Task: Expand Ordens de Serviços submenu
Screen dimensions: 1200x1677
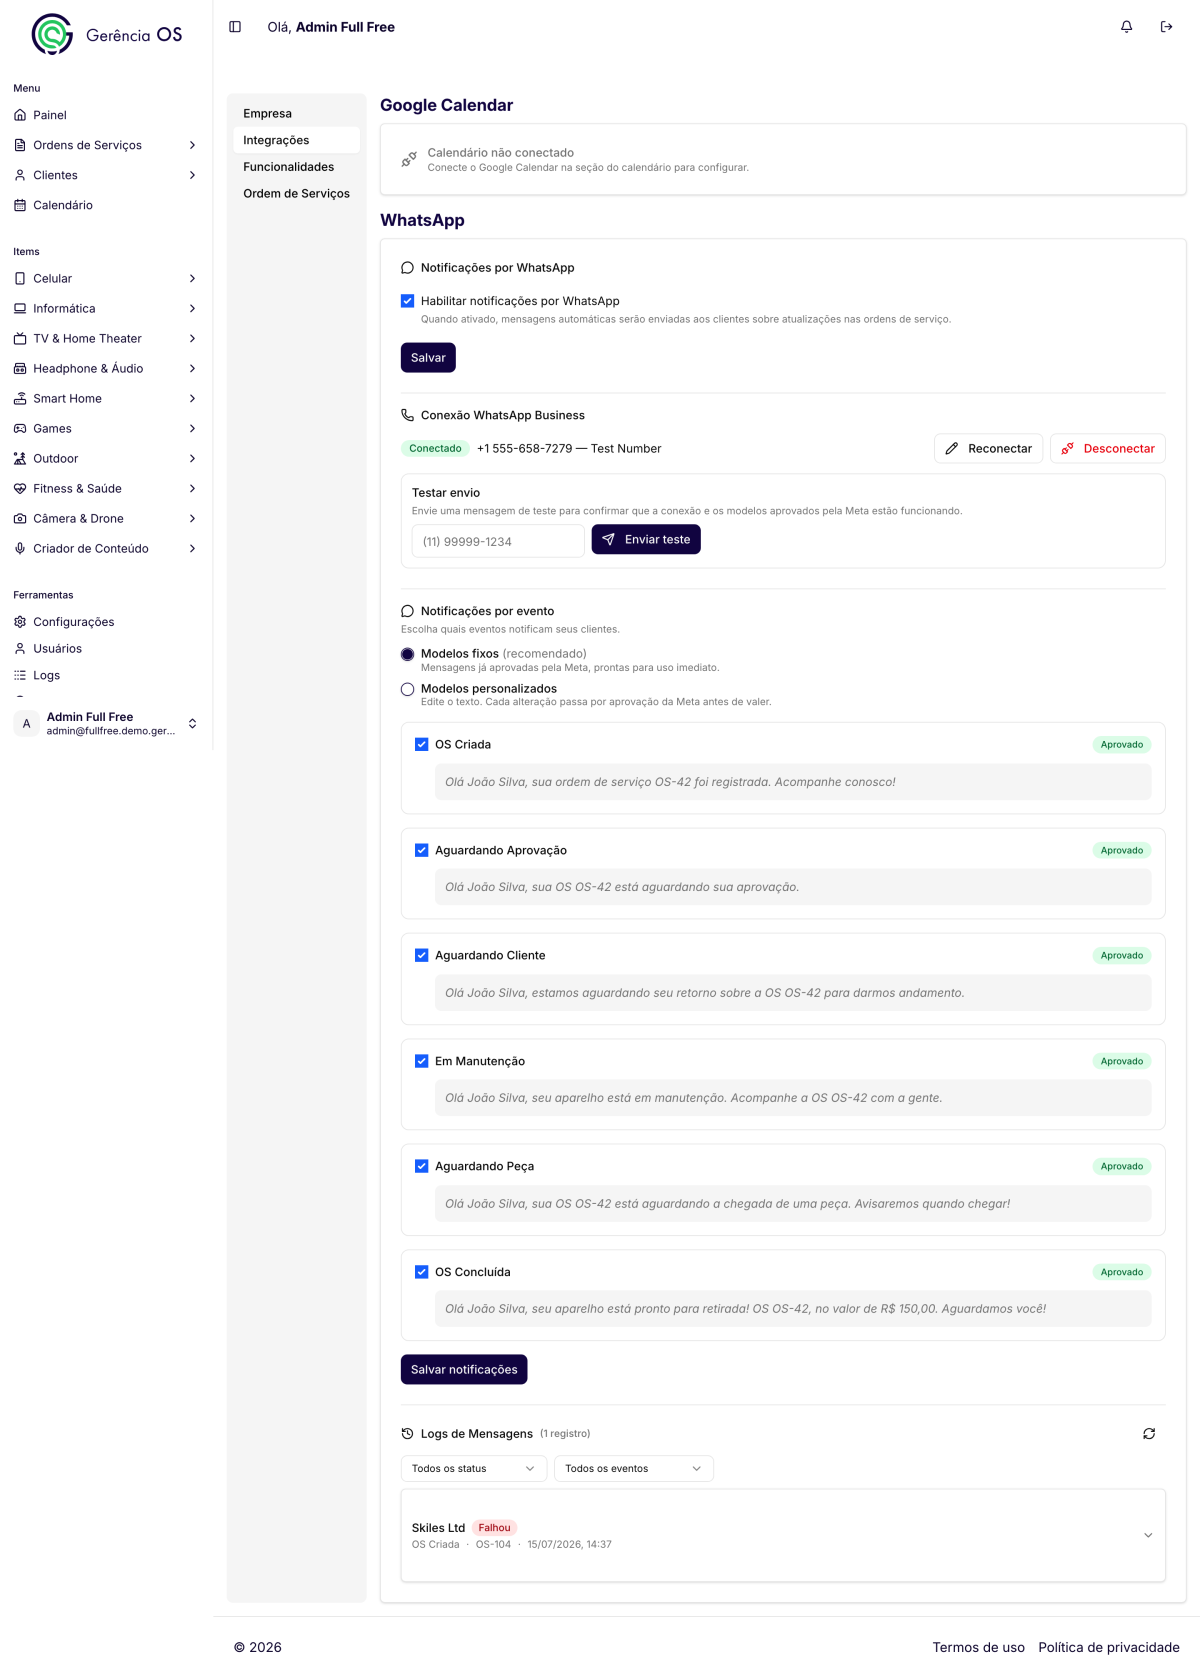Action: (x=192, y=145)
